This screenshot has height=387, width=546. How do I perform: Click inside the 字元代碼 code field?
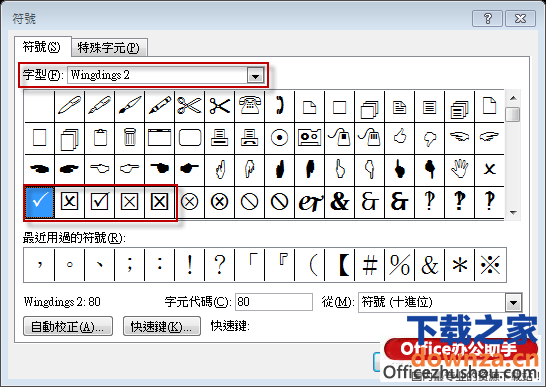tap(274, 302)
